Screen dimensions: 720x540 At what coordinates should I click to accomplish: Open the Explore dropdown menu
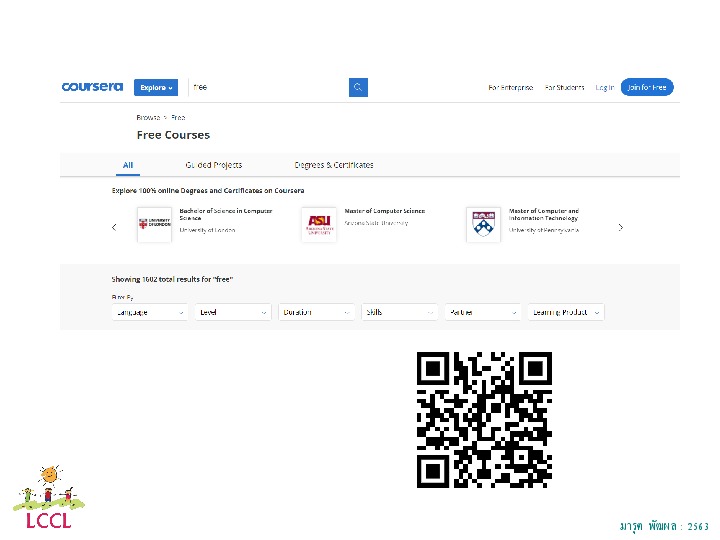coord(156,87)
